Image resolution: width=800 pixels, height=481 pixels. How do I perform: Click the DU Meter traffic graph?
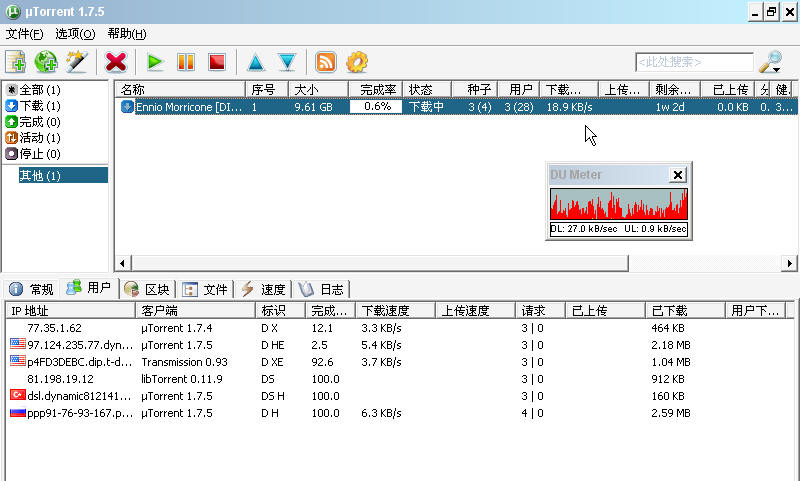pos(618,204)
